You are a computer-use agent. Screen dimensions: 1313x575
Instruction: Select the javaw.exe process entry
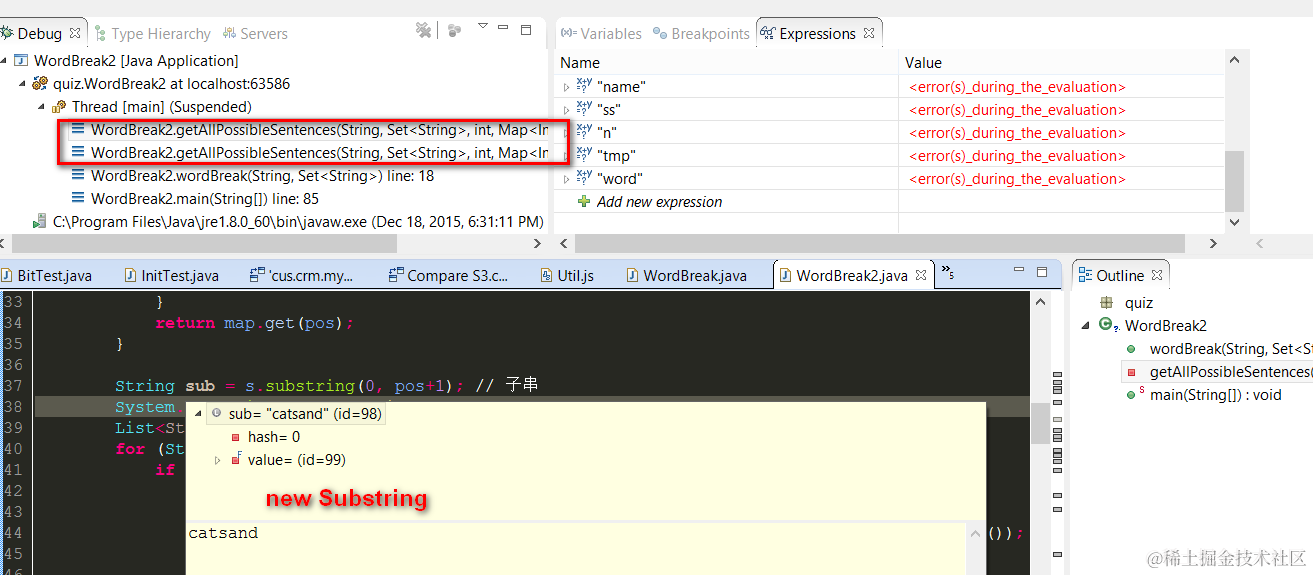298,221
